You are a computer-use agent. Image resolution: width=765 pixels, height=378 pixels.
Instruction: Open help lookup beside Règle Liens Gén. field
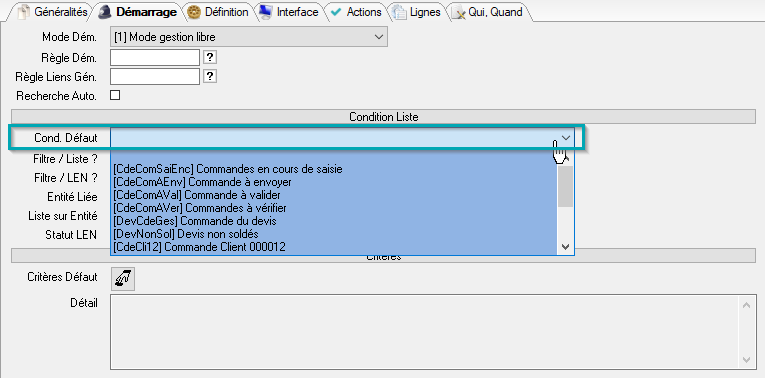click(210, 77)
